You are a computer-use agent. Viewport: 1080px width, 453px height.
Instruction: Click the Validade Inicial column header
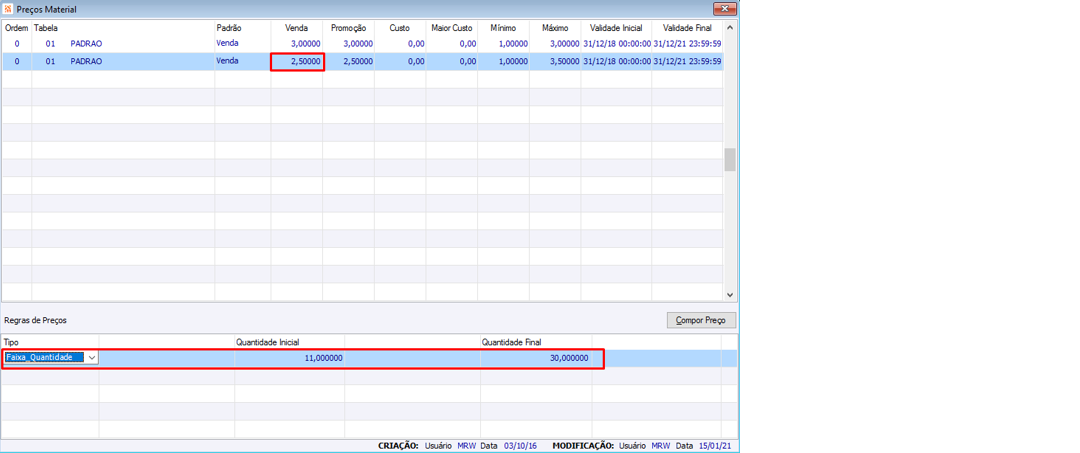click(x=616, y=28)
